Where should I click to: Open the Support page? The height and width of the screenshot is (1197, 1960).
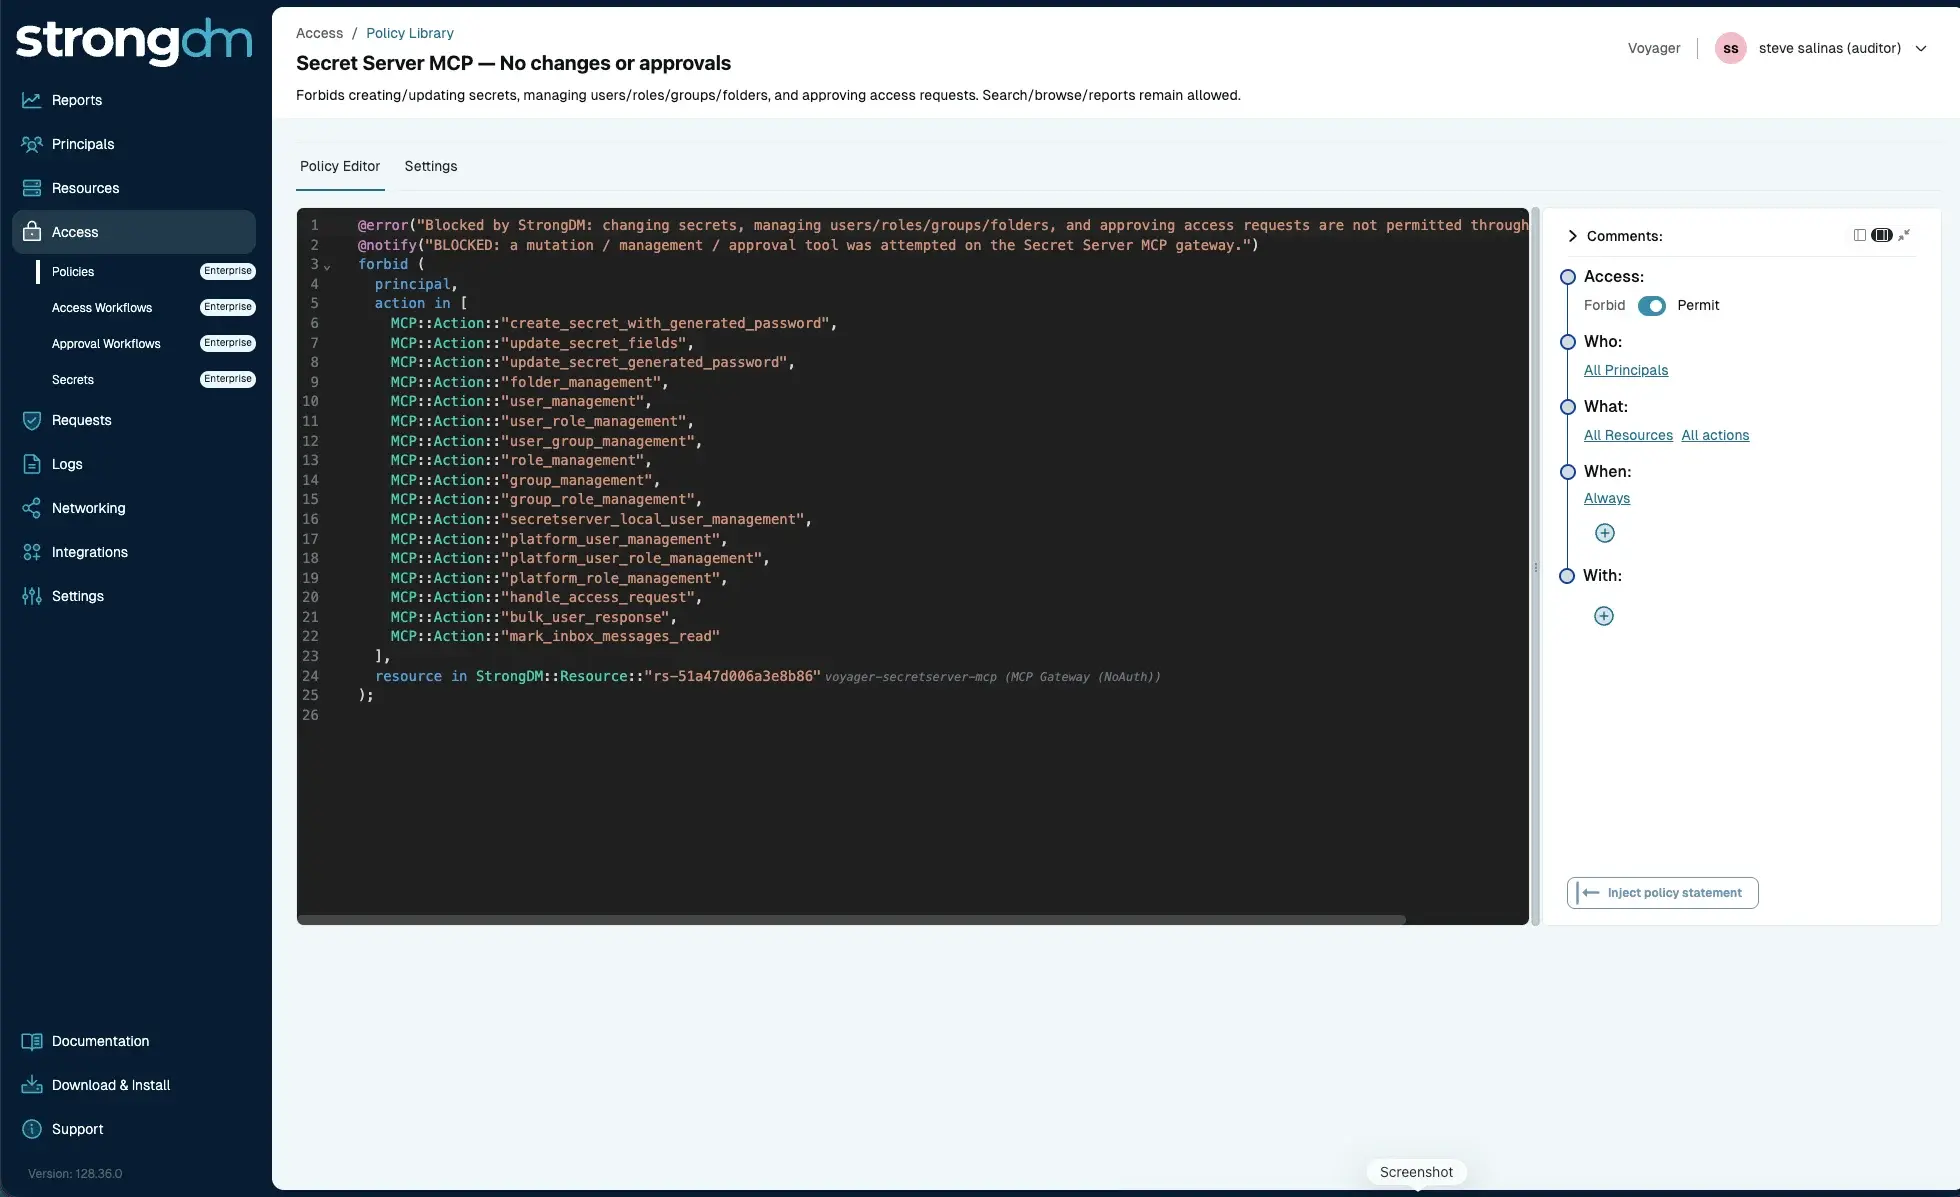tap(77, 1129)
